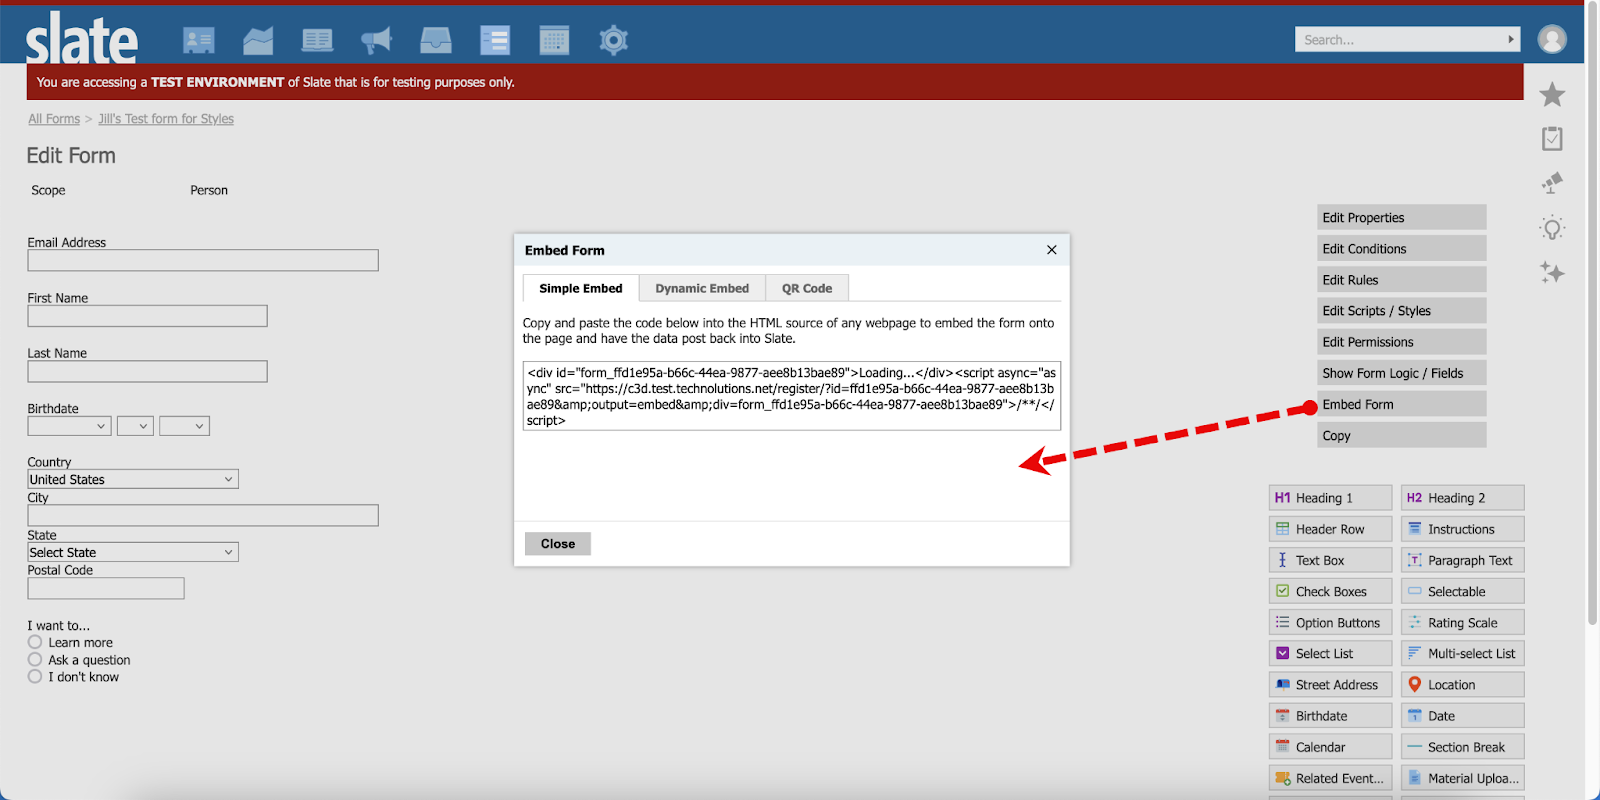
Task: Open the Country dropdown showing United States
Action: click(133, 479)
